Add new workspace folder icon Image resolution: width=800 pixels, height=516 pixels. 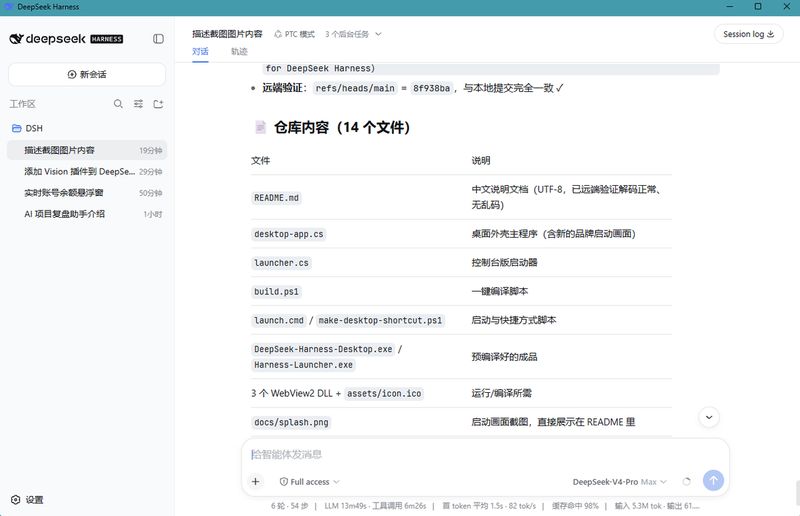[158, 104]
